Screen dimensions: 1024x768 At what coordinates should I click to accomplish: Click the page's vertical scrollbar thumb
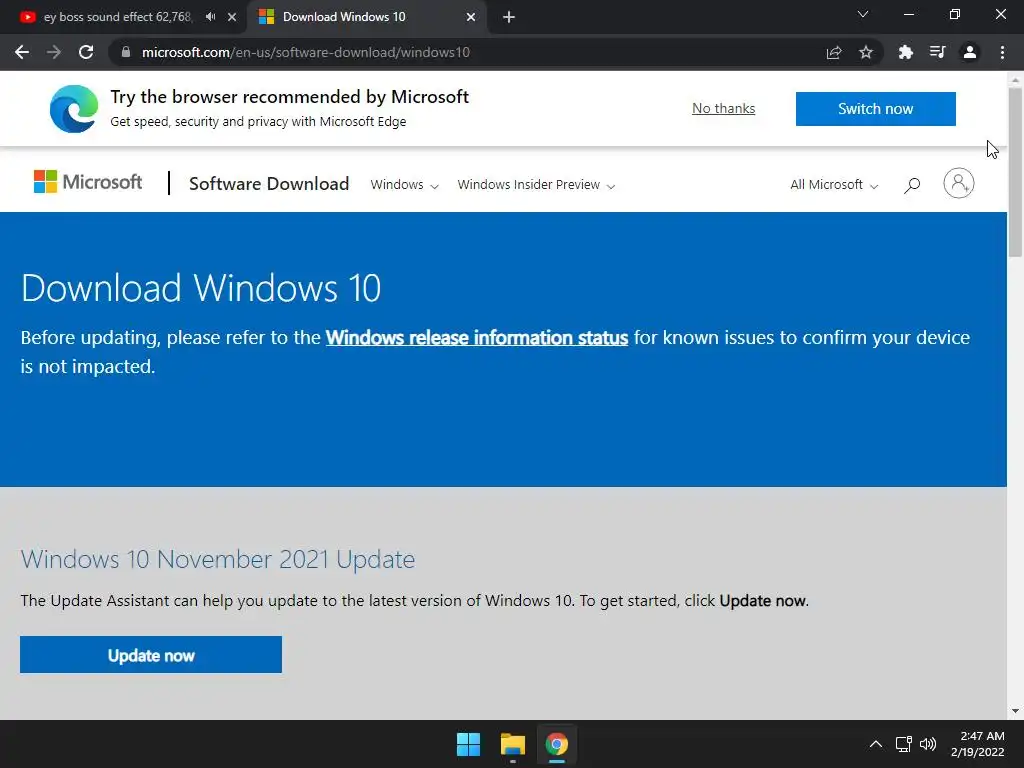pyautogui.click(x=1015, y=172)
